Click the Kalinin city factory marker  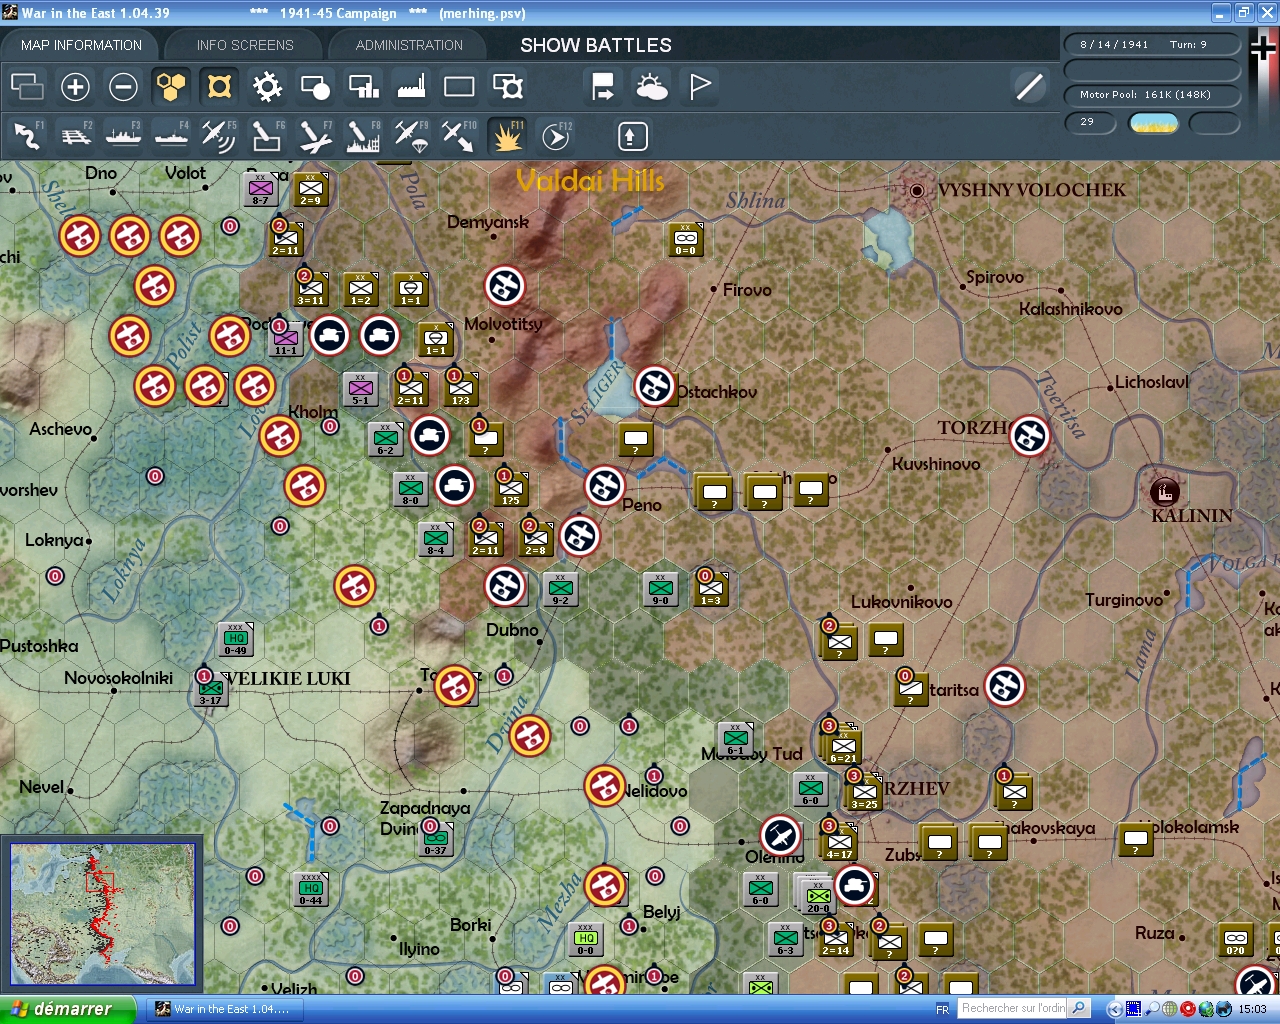click(1164, 491)
